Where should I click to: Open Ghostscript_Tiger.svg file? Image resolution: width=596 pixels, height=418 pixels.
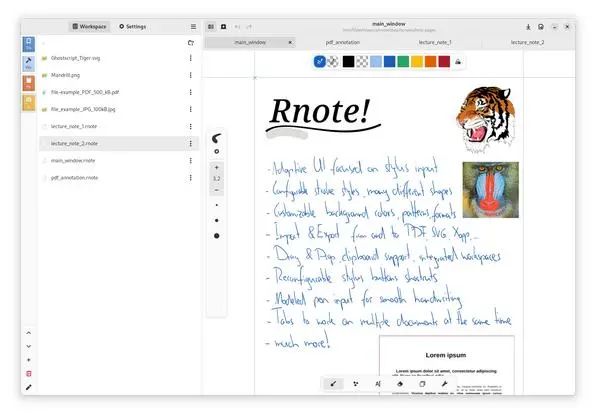(x=119, y=58)
